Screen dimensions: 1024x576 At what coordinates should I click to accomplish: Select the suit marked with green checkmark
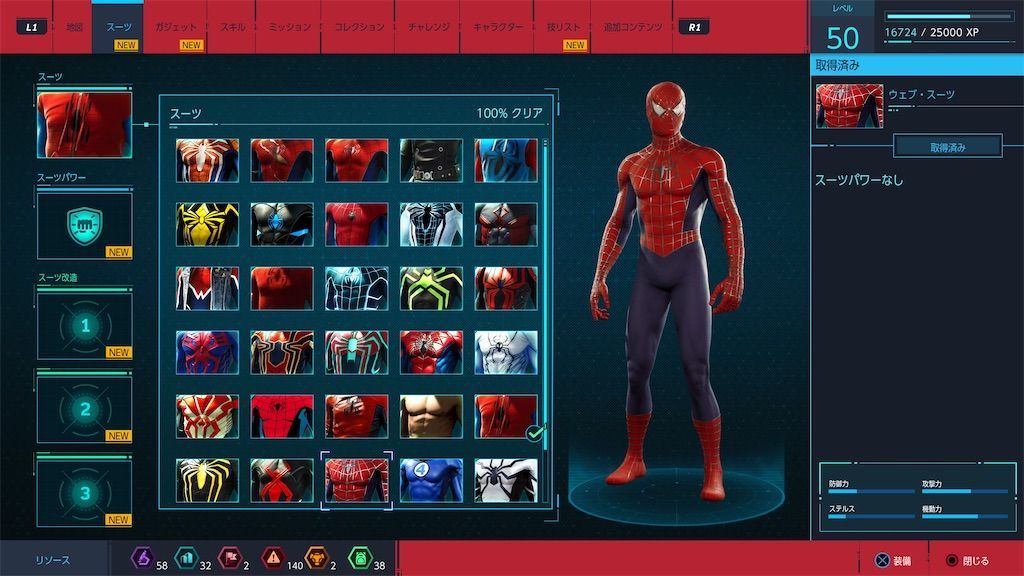point(506,416)
